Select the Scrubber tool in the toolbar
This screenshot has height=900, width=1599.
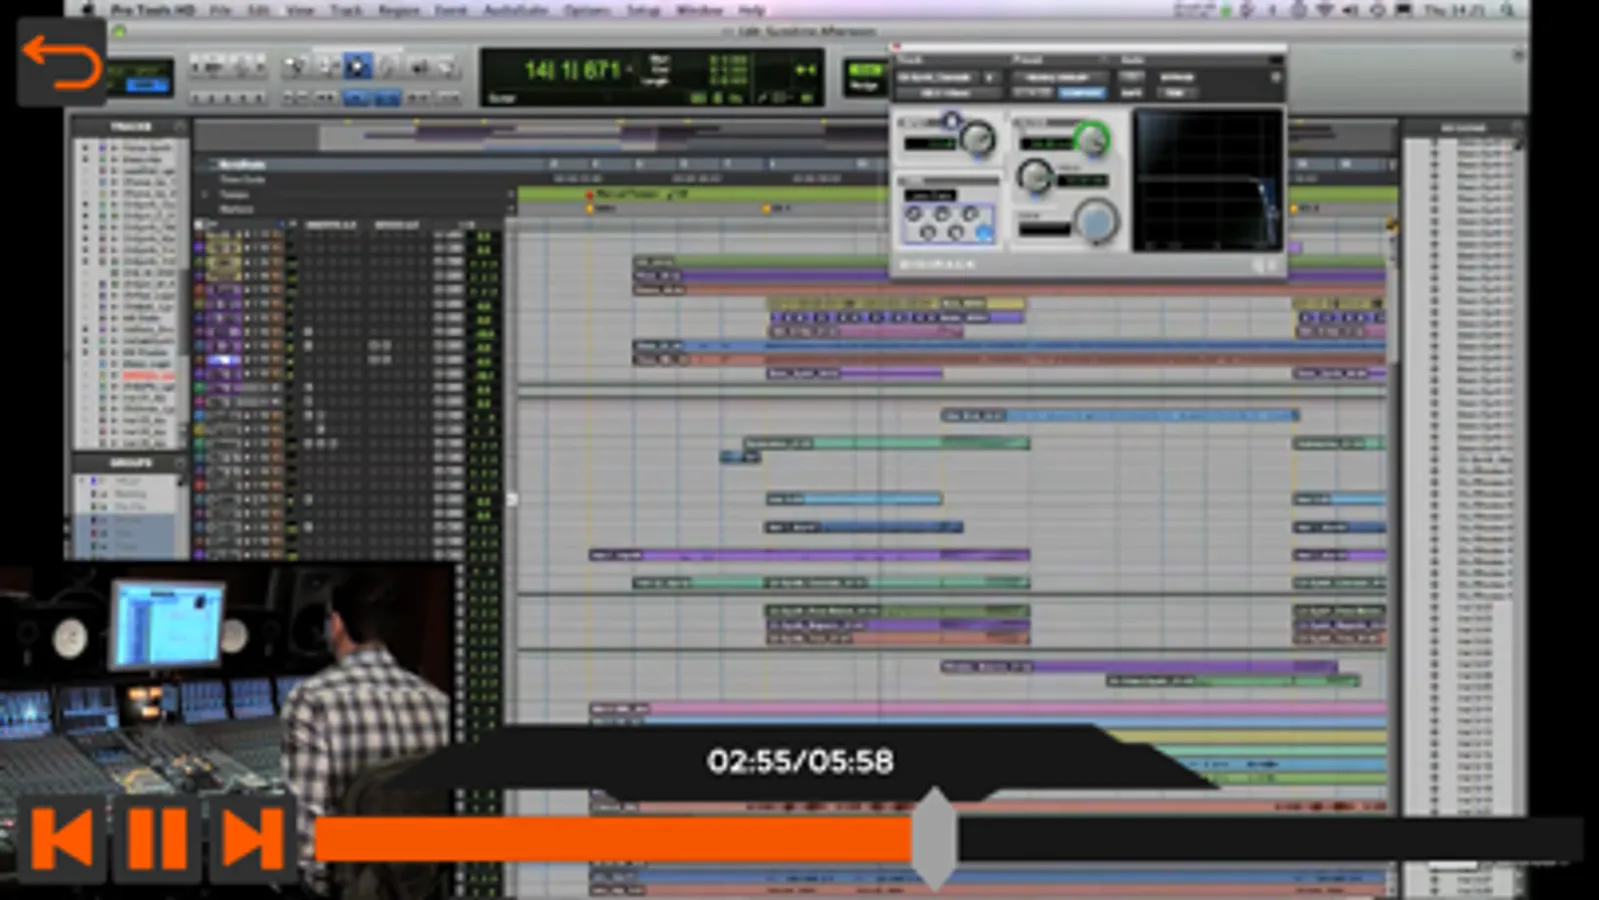coord(419,67)
